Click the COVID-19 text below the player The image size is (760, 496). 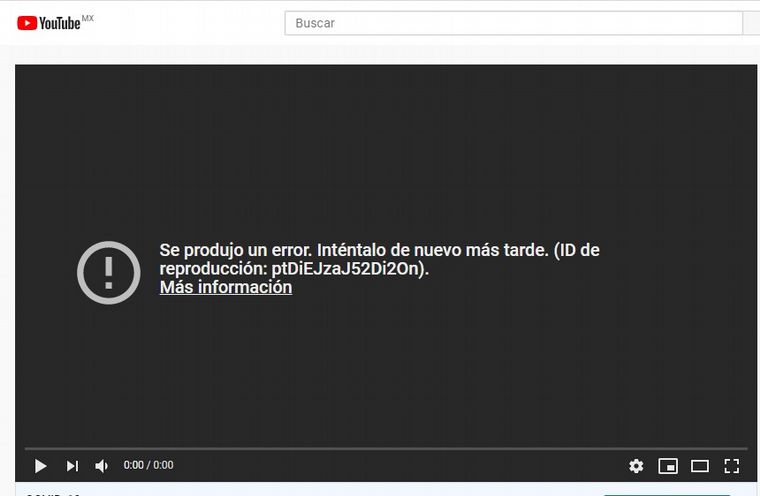[52, 493]
